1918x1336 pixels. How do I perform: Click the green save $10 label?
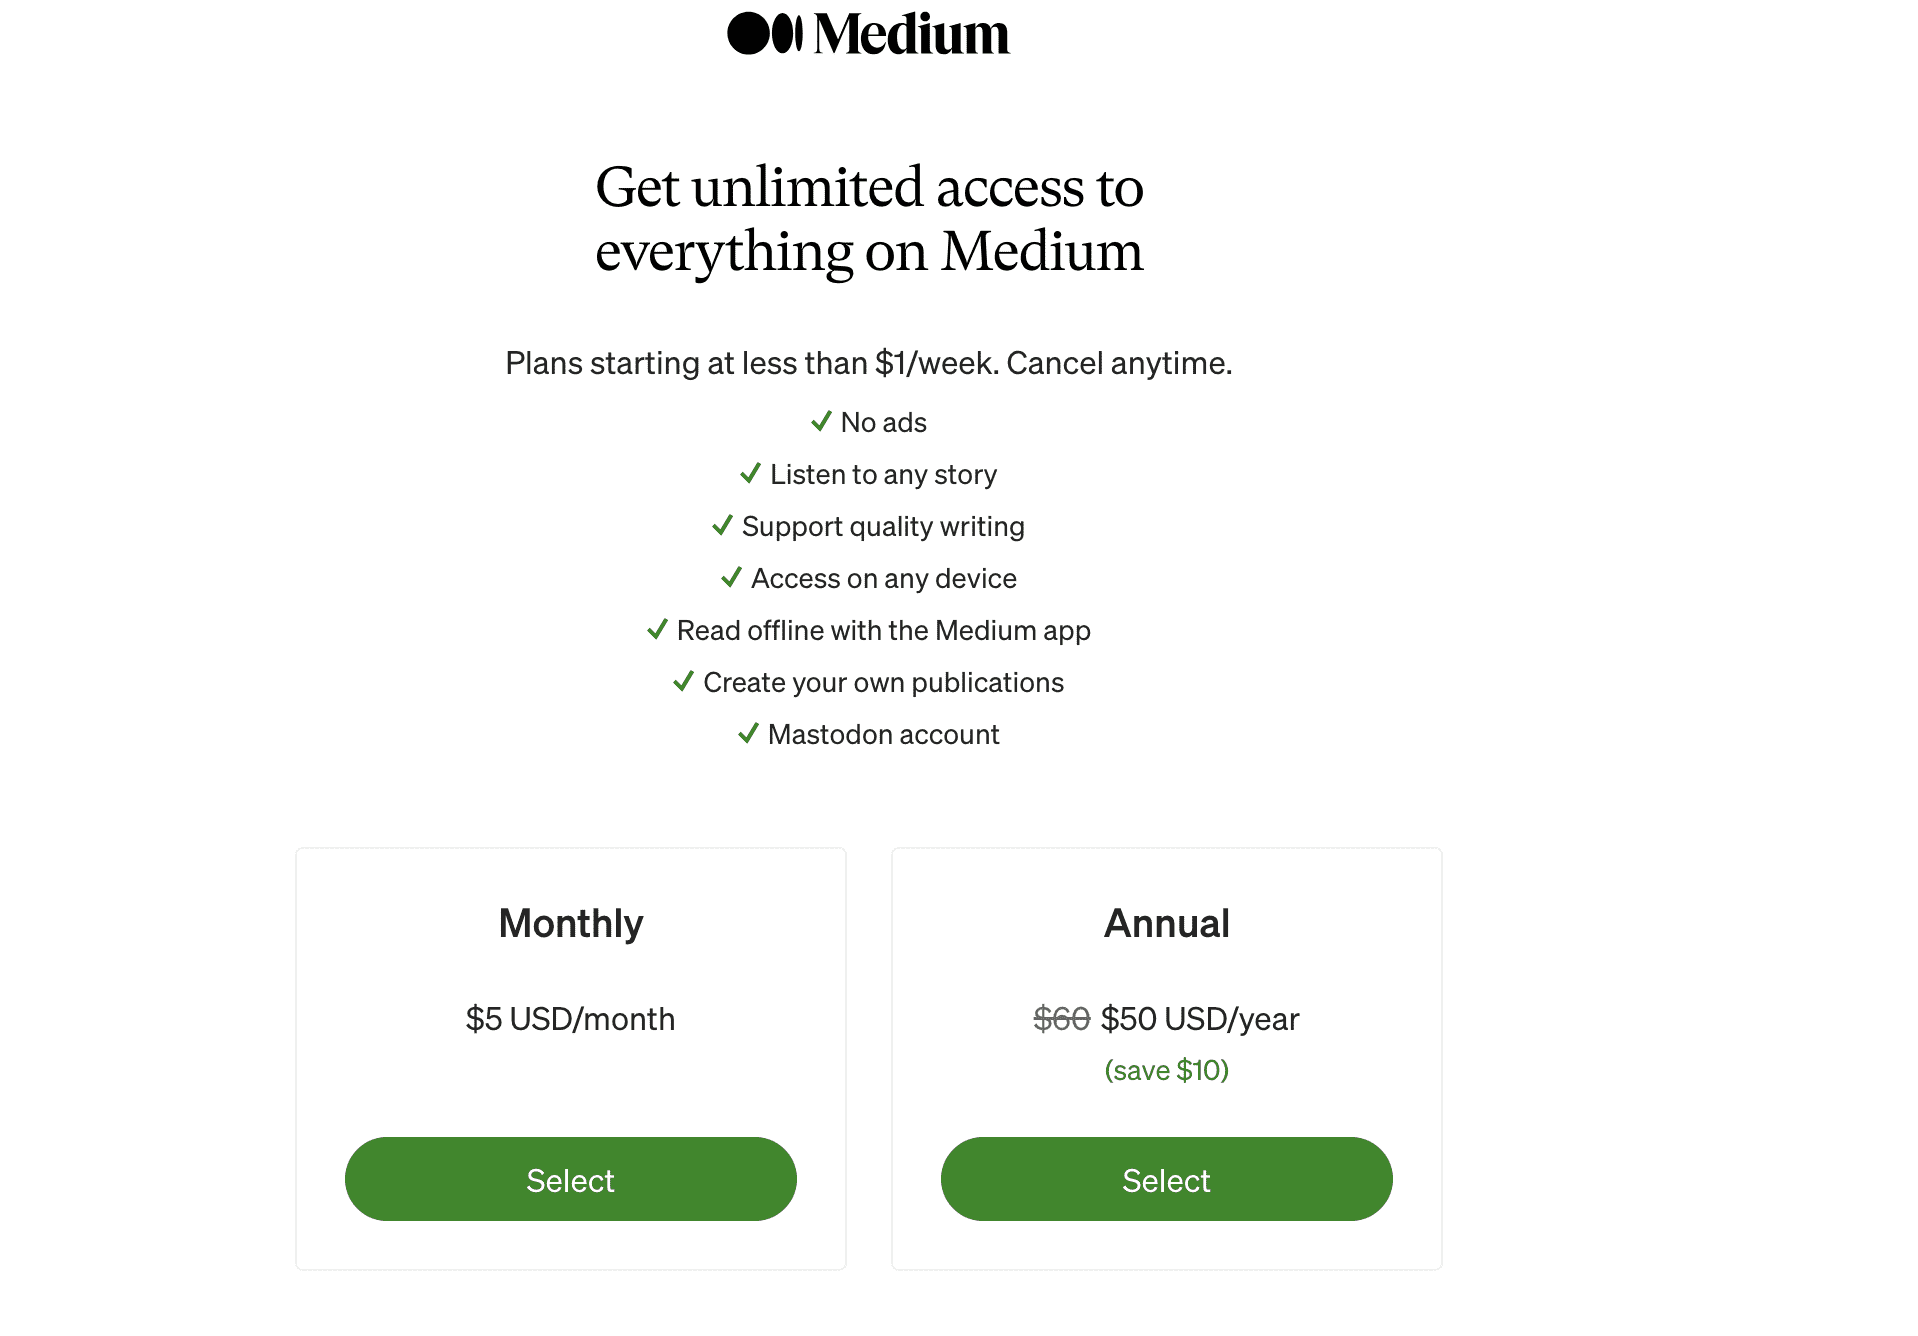[1166, 1070]
